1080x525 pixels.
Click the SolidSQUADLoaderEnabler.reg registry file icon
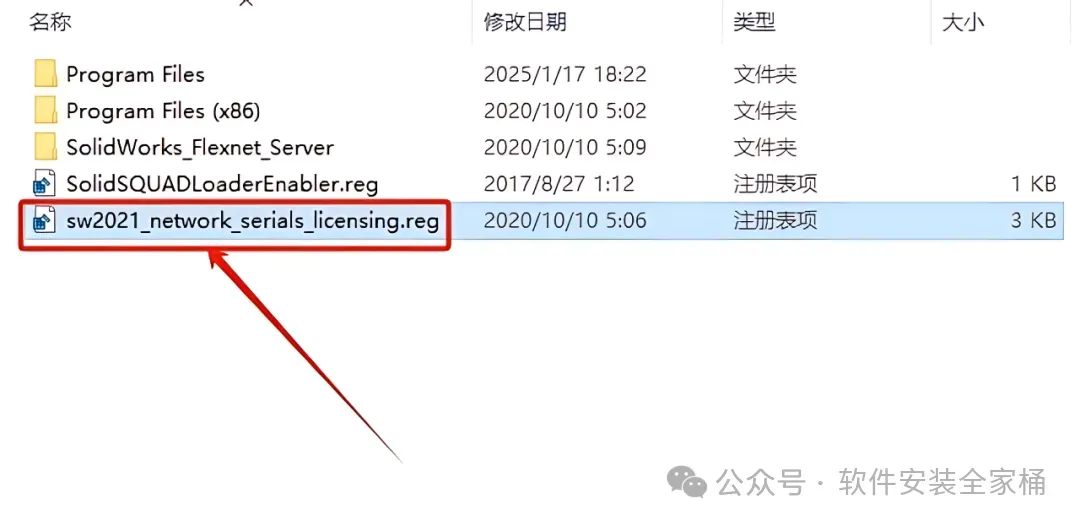pyautogui.click(x=45, y=184)
